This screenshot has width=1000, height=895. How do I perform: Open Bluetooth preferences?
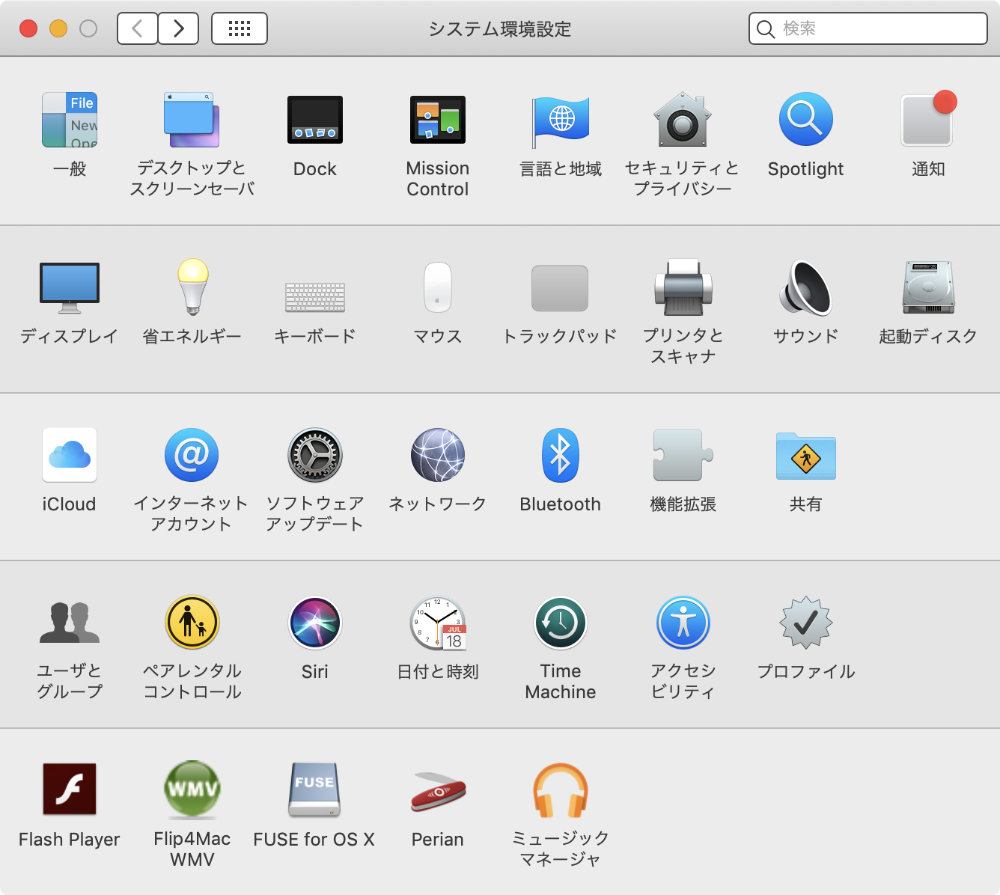click(x=560, y=455)
